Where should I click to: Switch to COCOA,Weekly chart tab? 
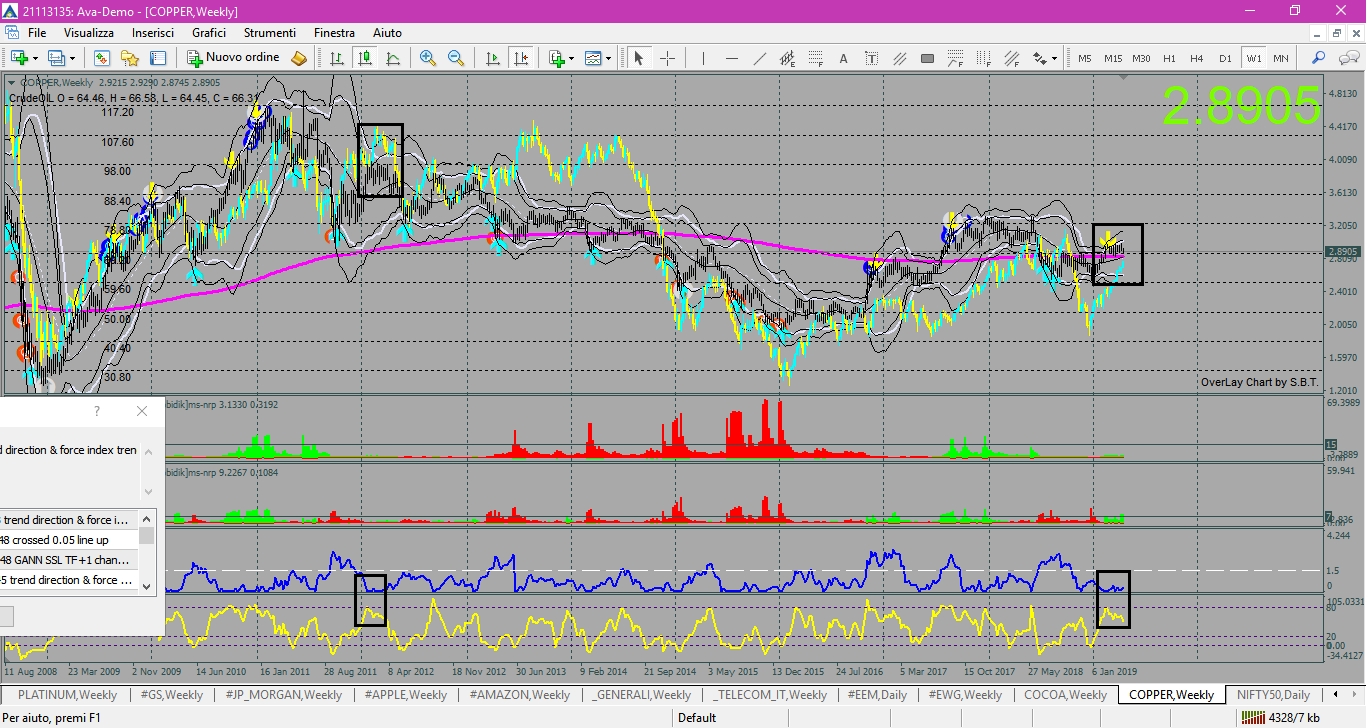pyautogui.click(x=1065, y=695)
